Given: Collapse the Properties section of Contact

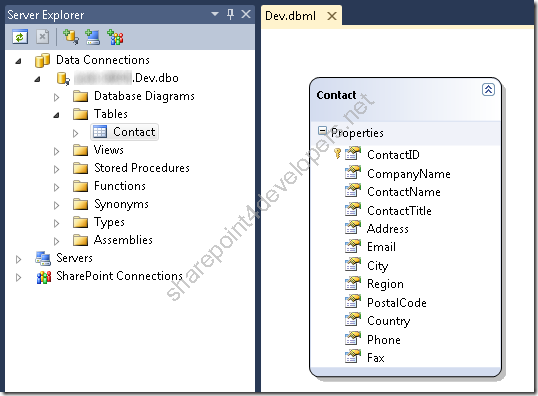Looking at the screenshot, I should pos(322,130).
